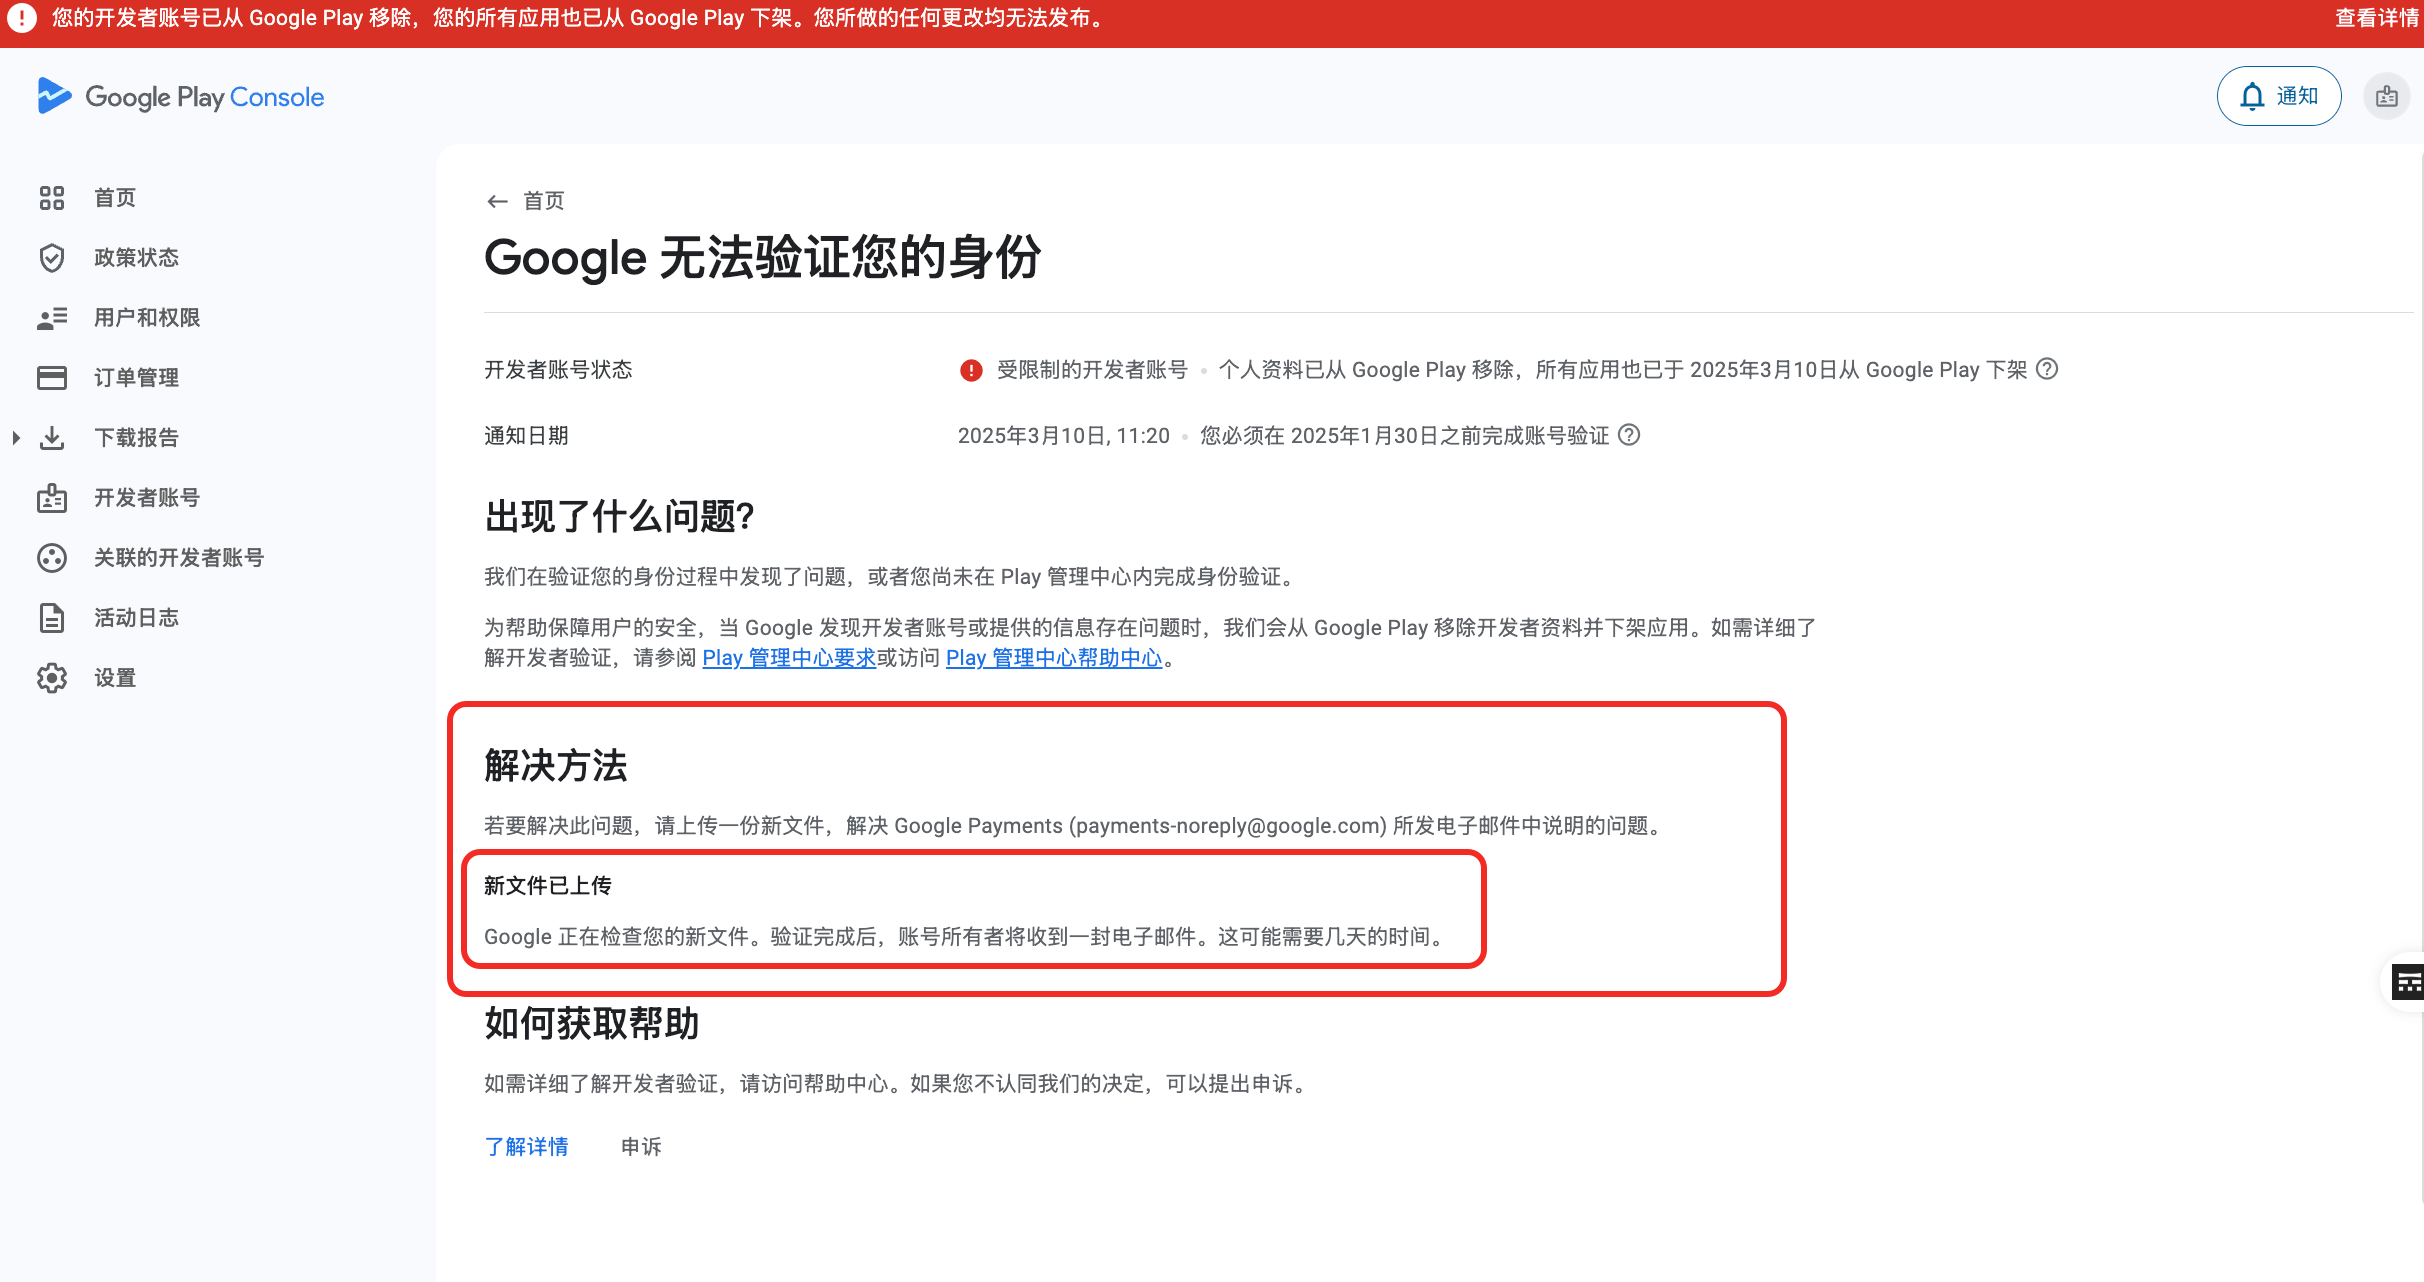
Task: Click the back arrow next to 首页
Action: coord(498,200)
